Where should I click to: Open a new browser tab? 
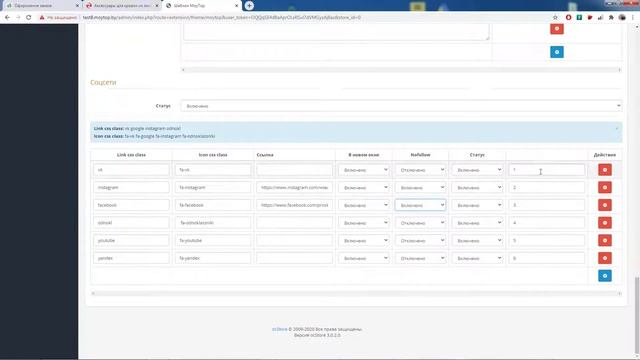coord(249,6)
